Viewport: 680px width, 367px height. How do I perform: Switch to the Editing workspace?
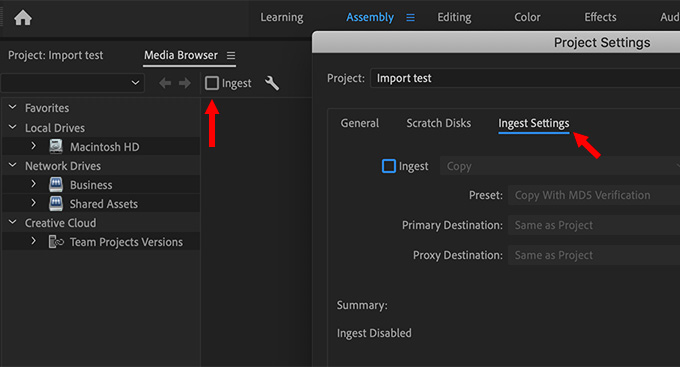click(x=454, y=17)
